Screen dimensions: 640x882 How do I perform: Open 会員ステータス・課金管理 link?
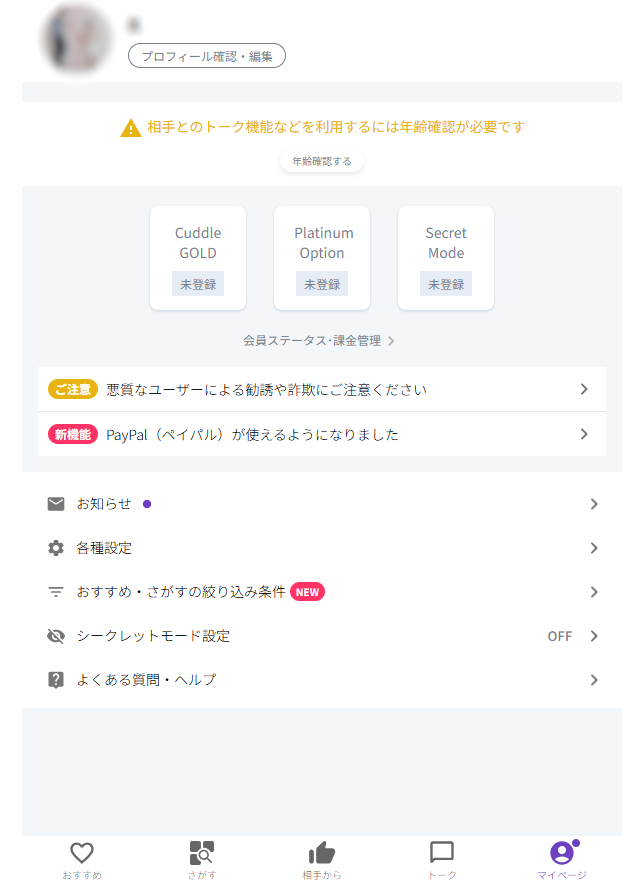tap(319, 341)
